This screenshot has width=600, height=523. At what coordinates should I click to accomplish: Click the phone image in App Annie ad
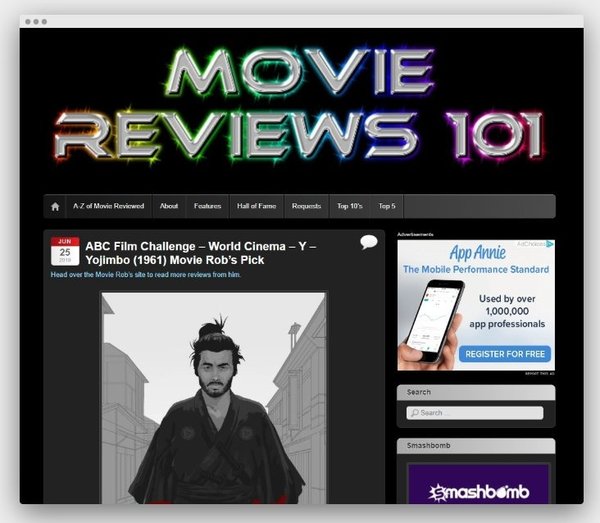[430, 324]
